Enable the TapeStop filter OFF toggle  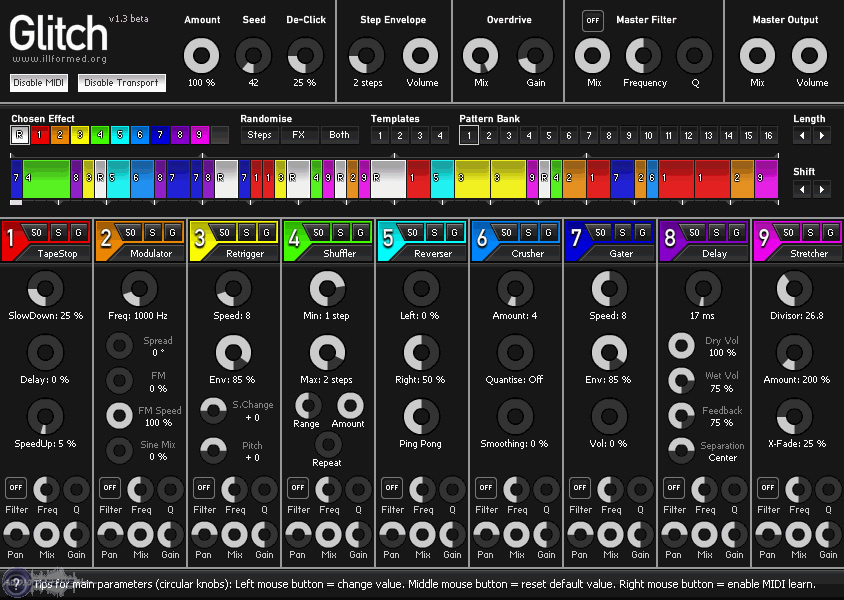click(x=15, y=488)
